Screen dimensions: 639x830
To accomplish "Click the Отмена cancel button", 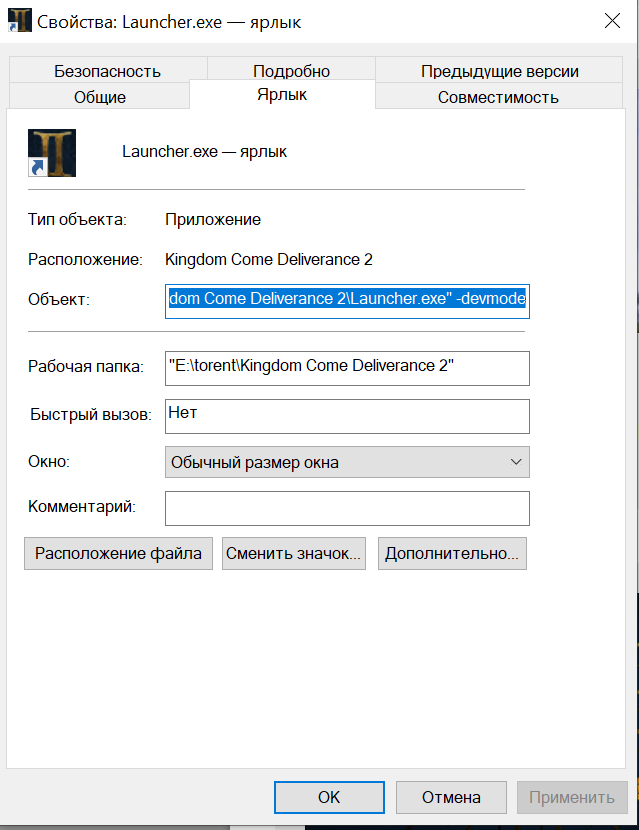I will tap(451, 797).
